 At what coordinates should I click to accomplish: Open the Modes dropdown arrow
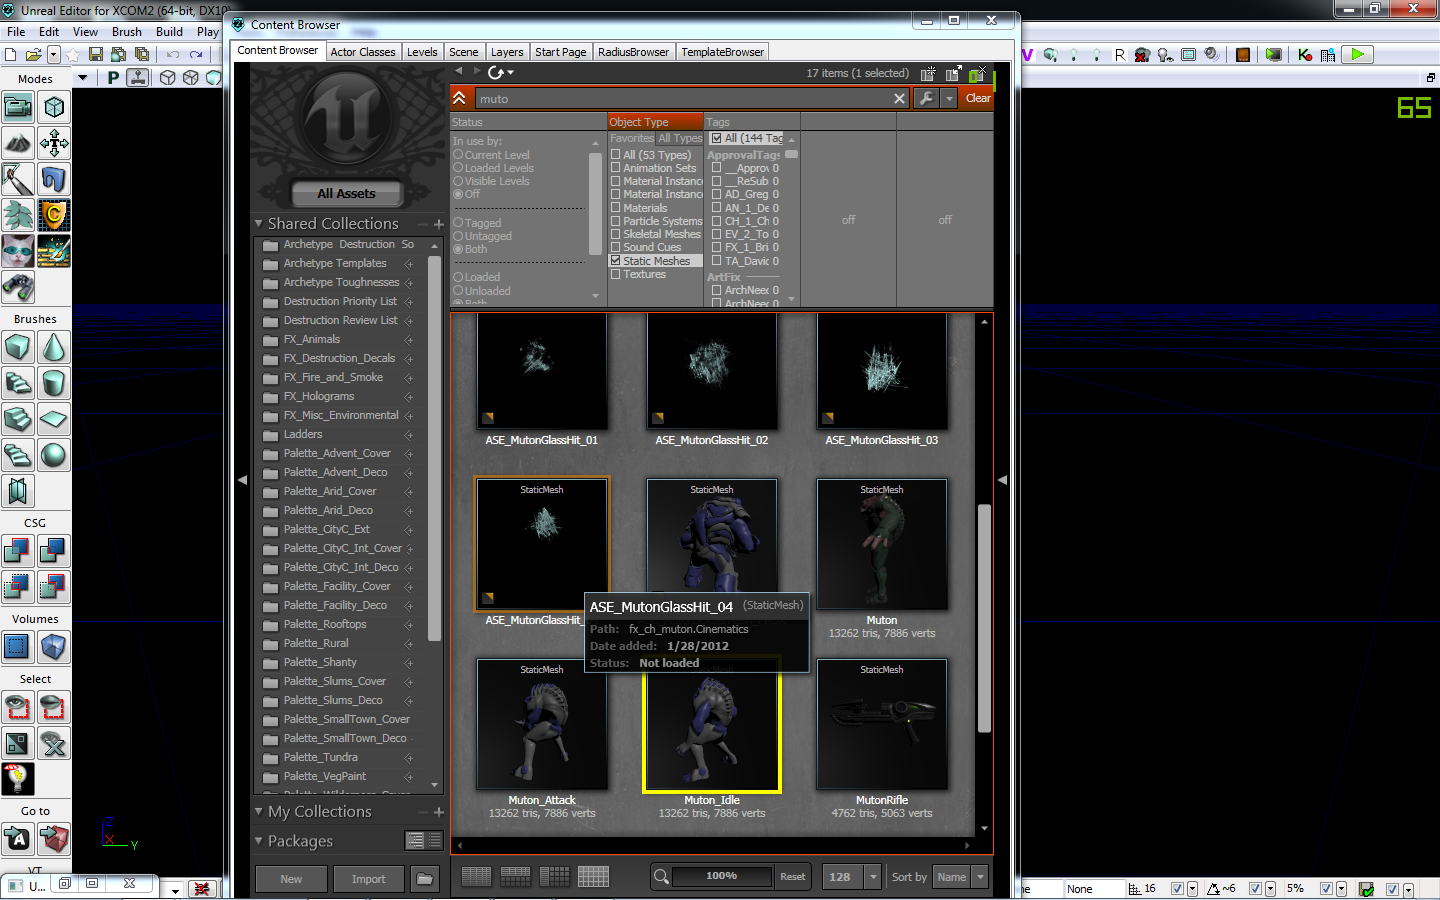(83, 78)
